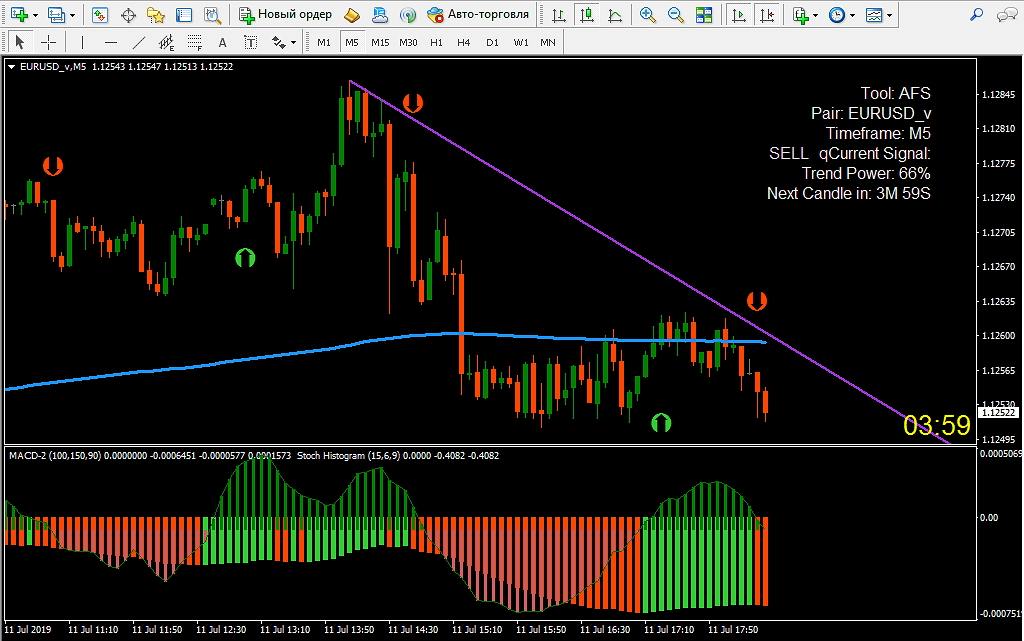1024x641 pixels.
Task: Switch chart to line chart mode
Action: (615, 15)
